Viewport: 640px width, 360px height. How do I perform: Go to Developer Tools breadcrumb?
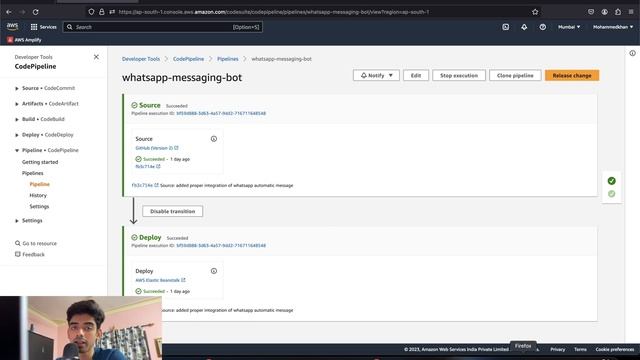point(141,59)
